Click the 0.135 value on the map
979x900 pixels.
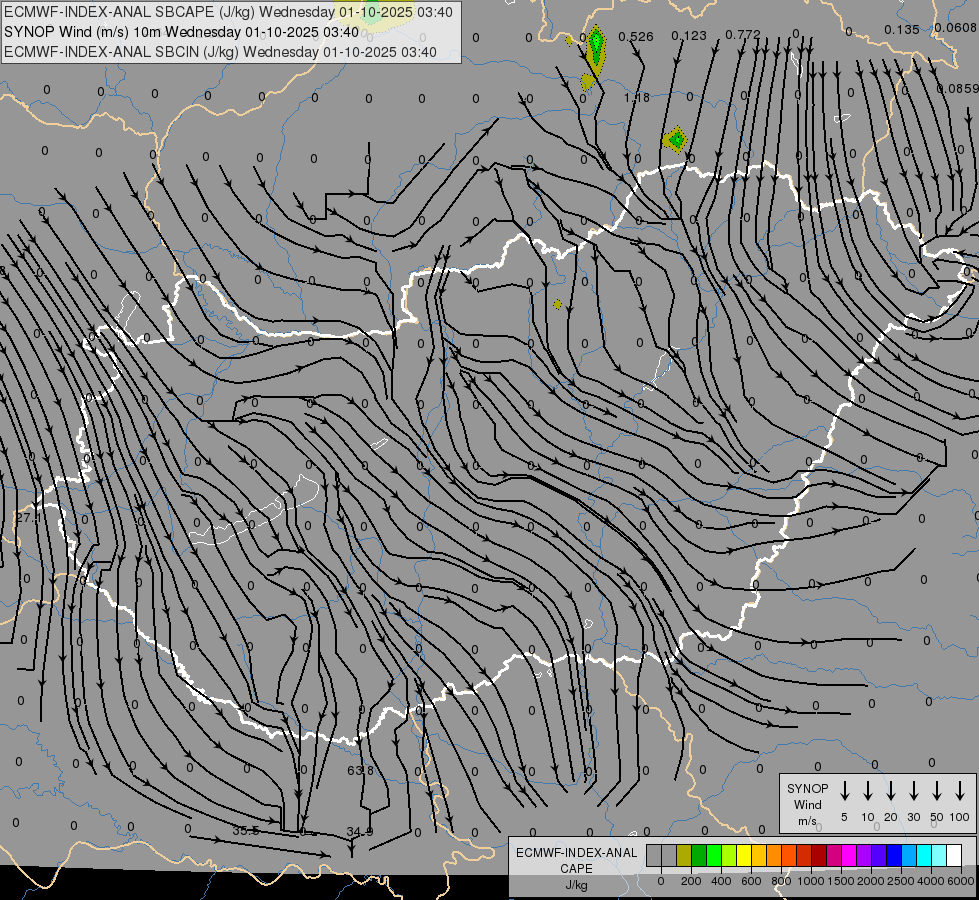(902, 29)
